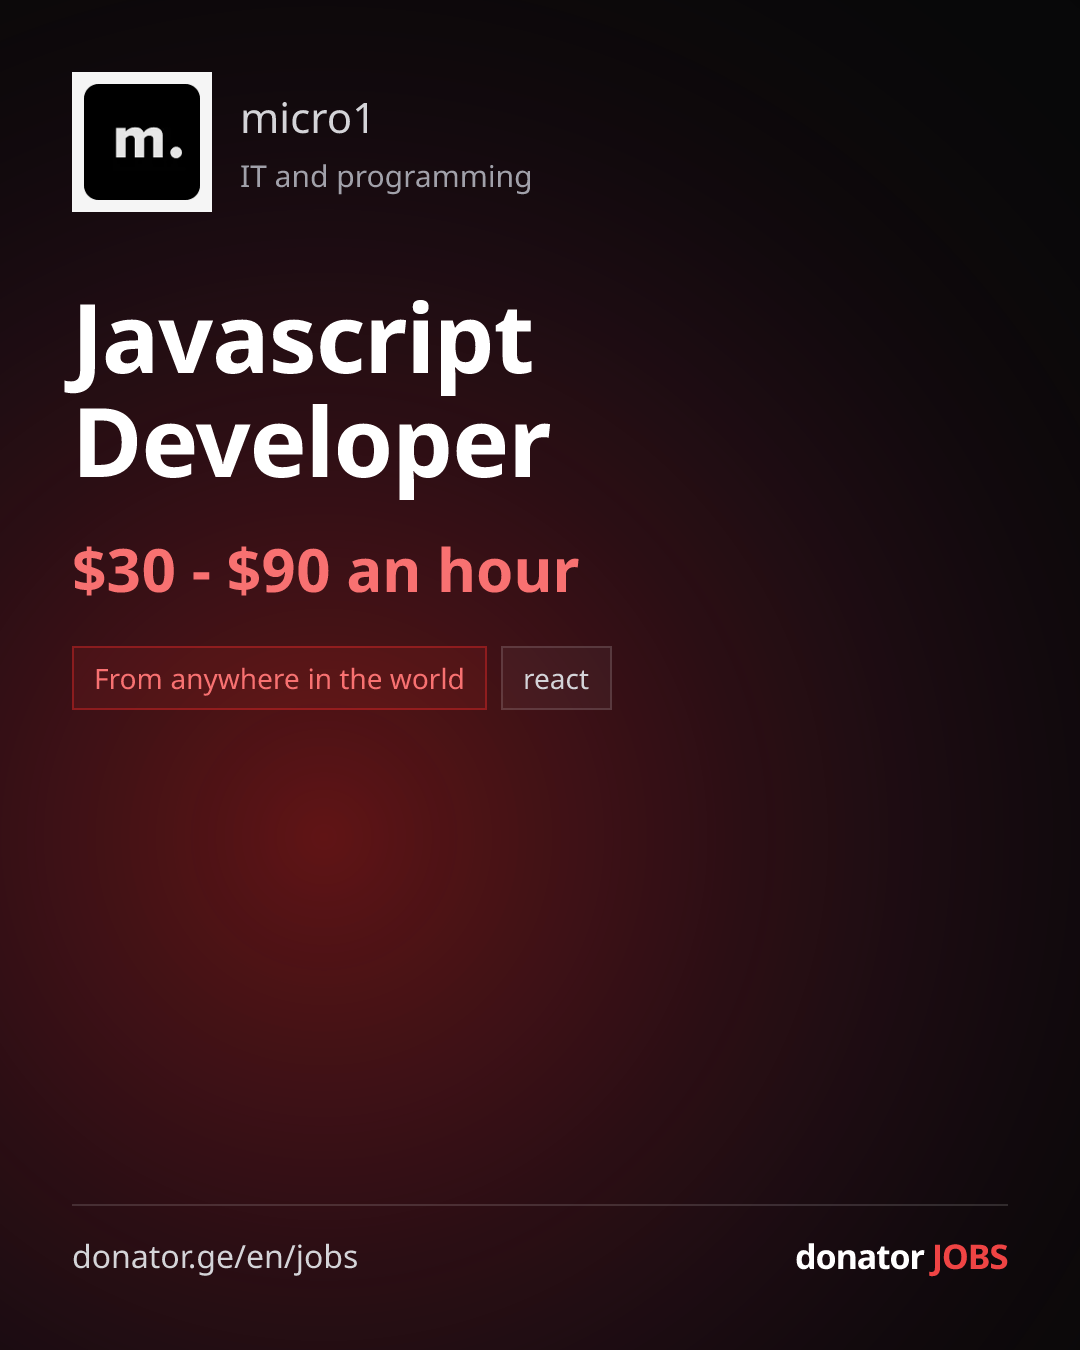Click the 'IT and programming' category text
1080x1350 pixels.
click(386, 177)
